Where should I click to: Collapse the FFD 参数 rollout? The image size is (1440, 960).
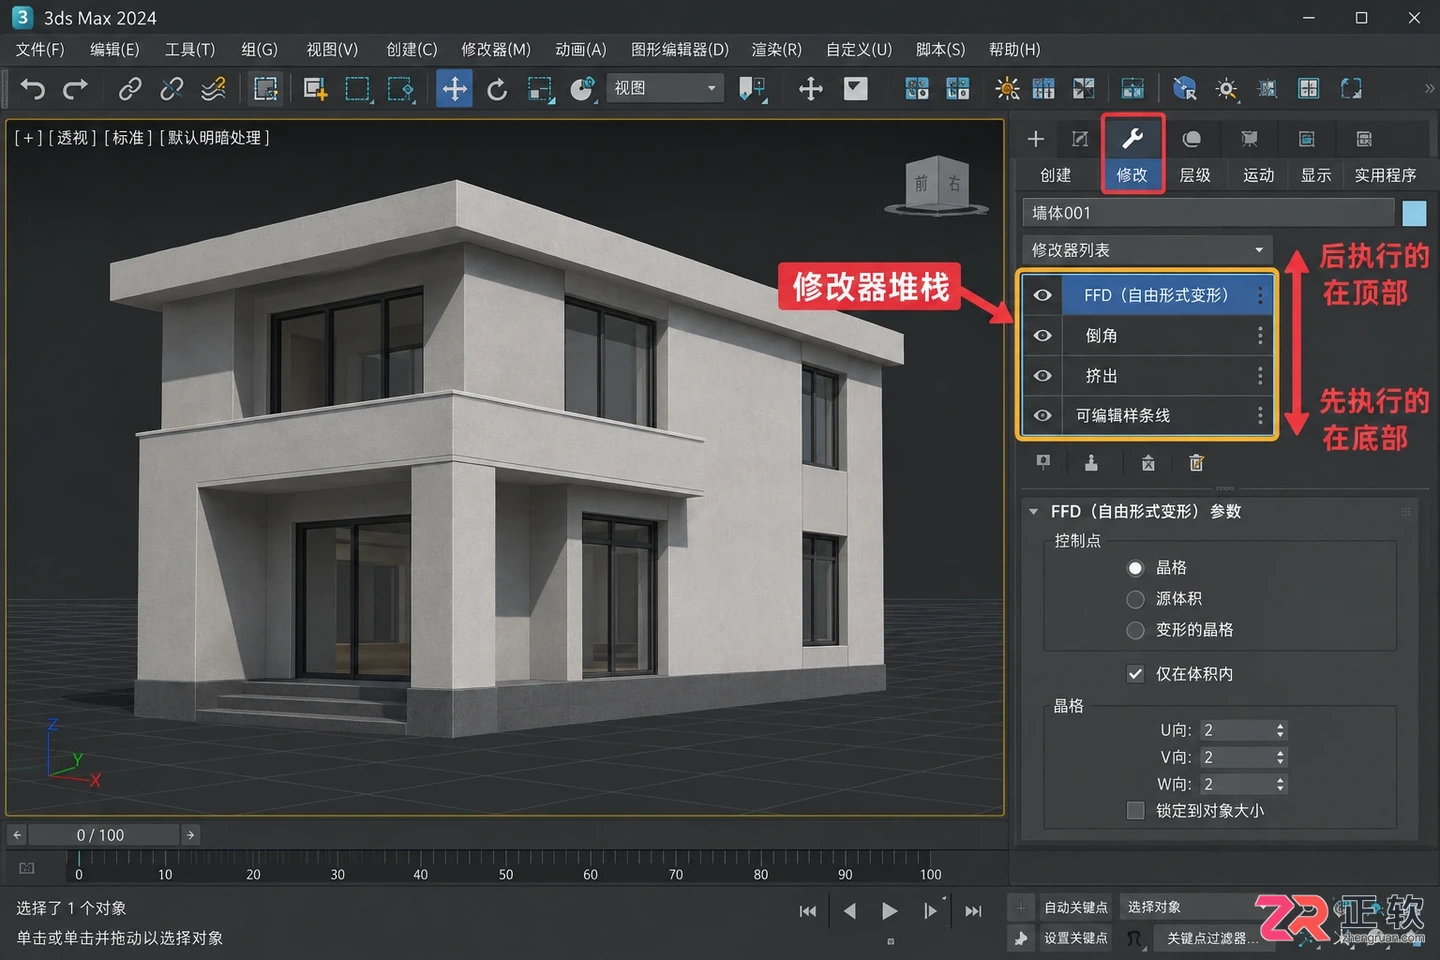(x=1034, y=512)
